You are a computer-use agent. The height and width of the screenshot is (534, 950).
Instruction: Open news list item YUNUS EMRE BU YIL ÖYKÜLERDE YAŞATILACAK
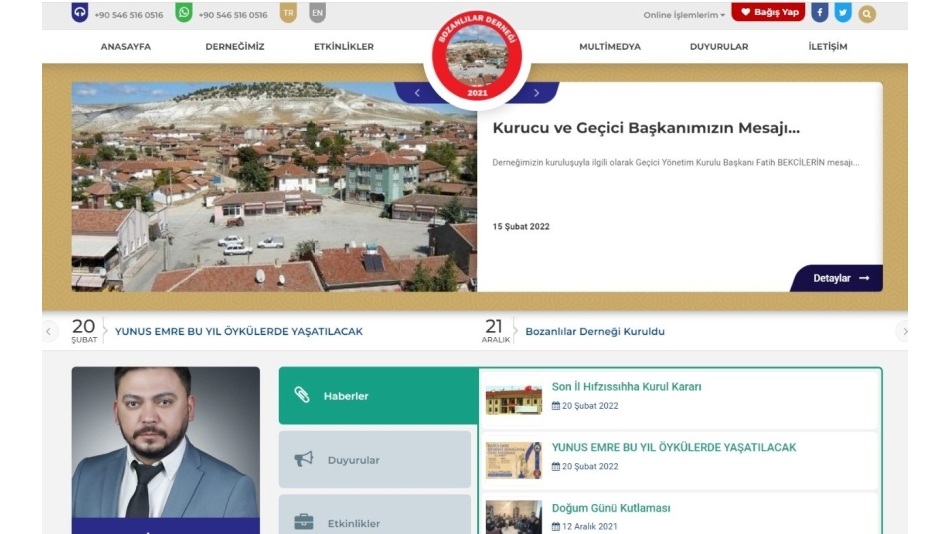click(x=674, y=447)
